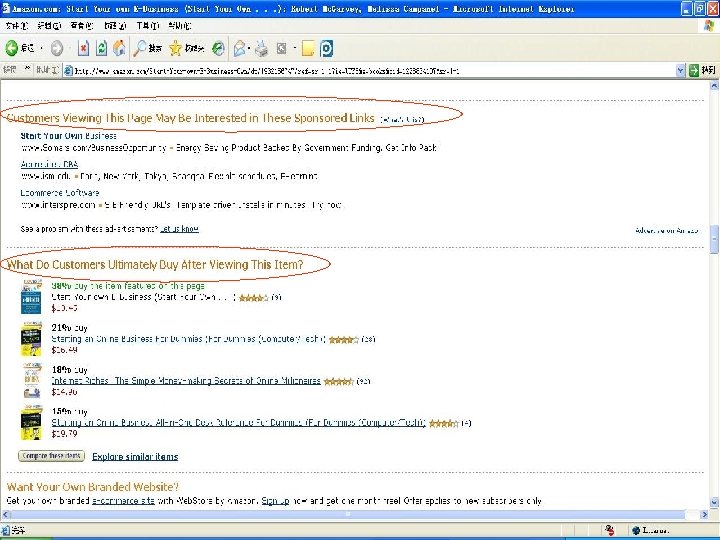The image size is (720, 540).
Task: Click the blue icon at the toolbar's end
Action: pos(326,48)
